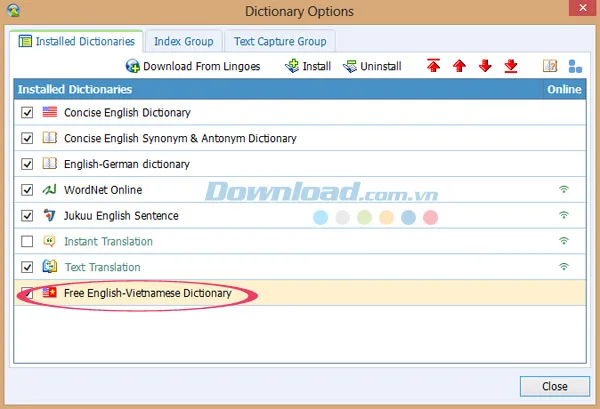Click the Download From Lingoes globe icon

point(132,66)
